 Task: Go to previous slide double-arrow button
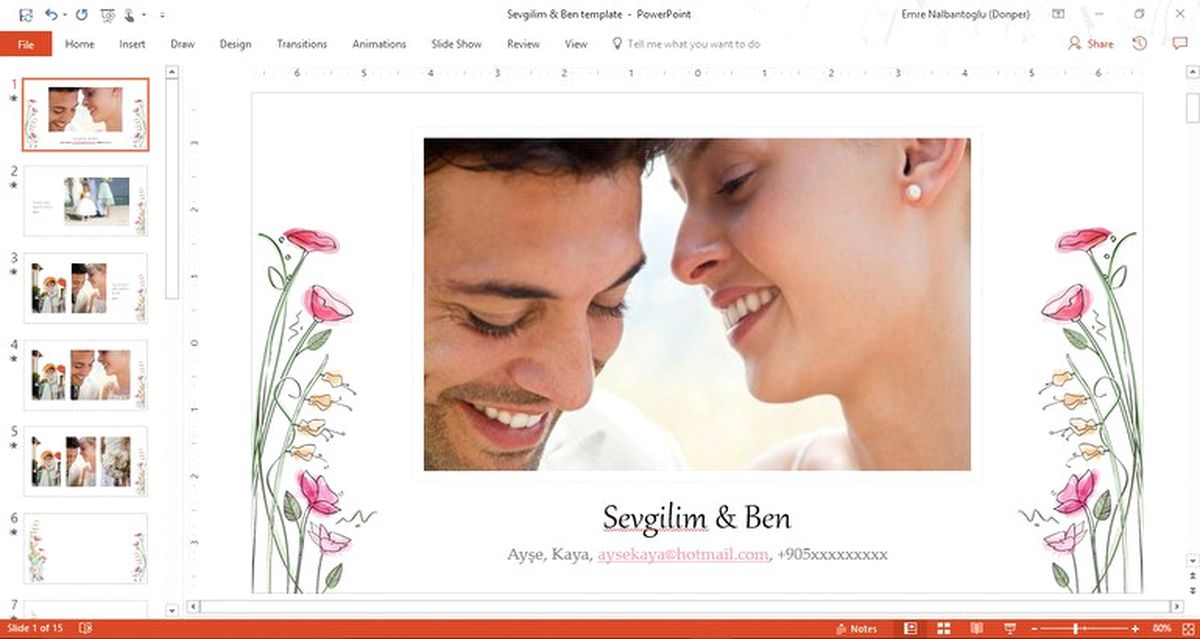(x=1192, y=576)
